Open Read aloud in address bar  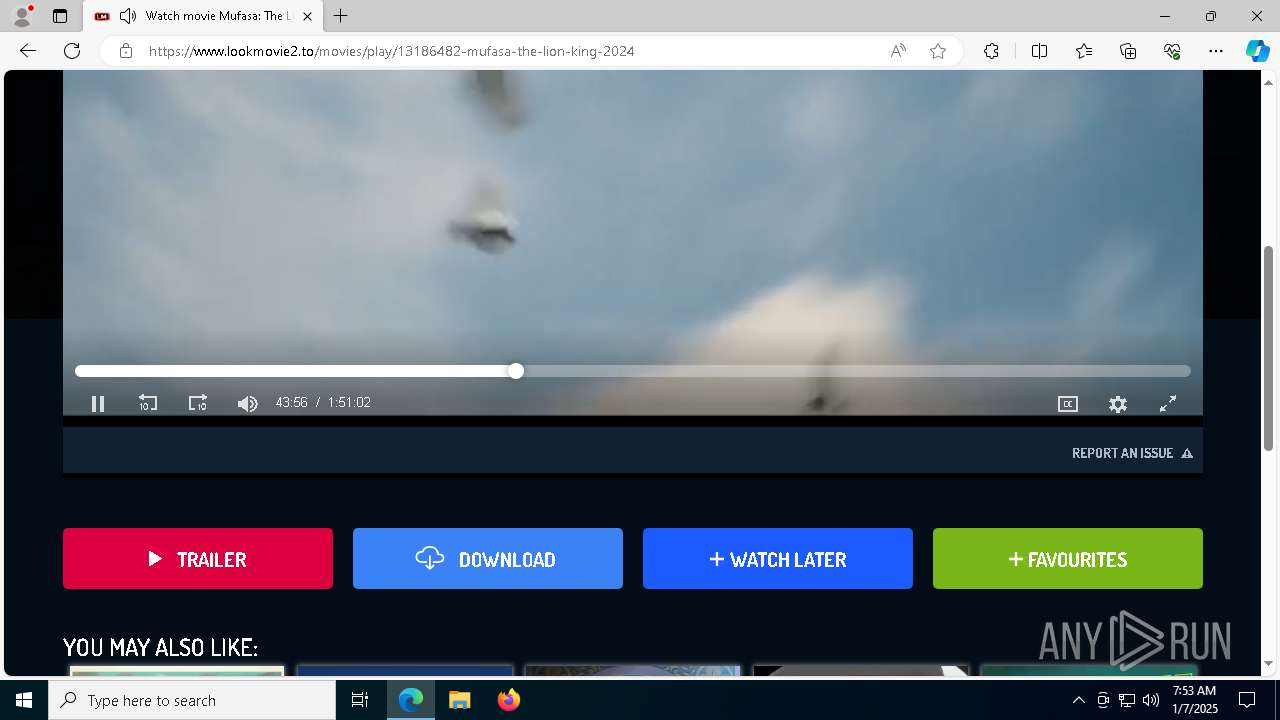[898, 51]
